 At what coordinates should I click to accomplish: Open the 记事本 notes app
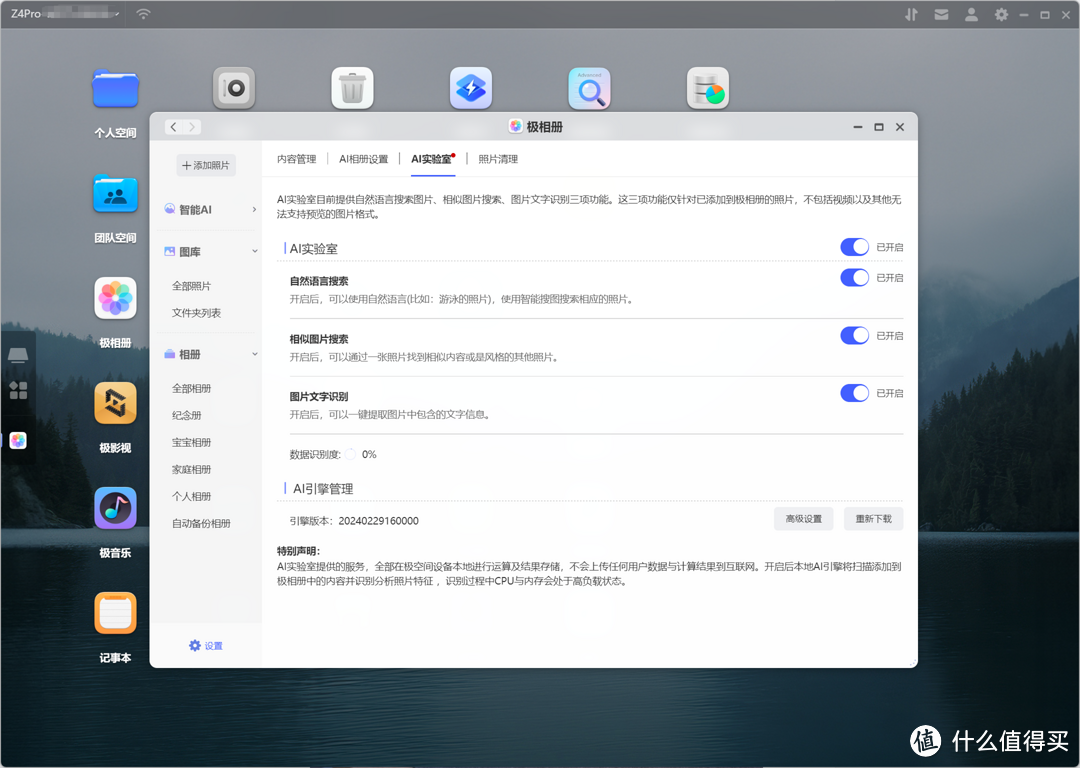click(115, 614)
